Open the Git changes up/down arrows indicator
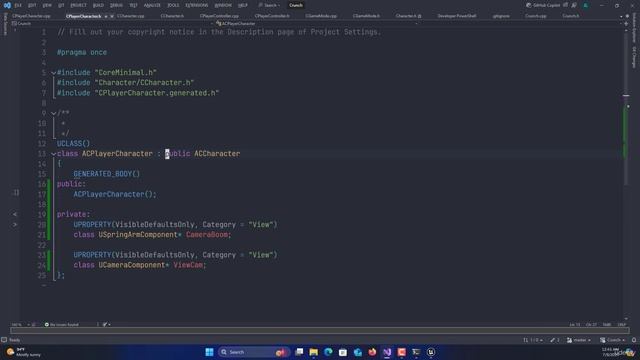The image size is (640, 360). tap(533, 340)
